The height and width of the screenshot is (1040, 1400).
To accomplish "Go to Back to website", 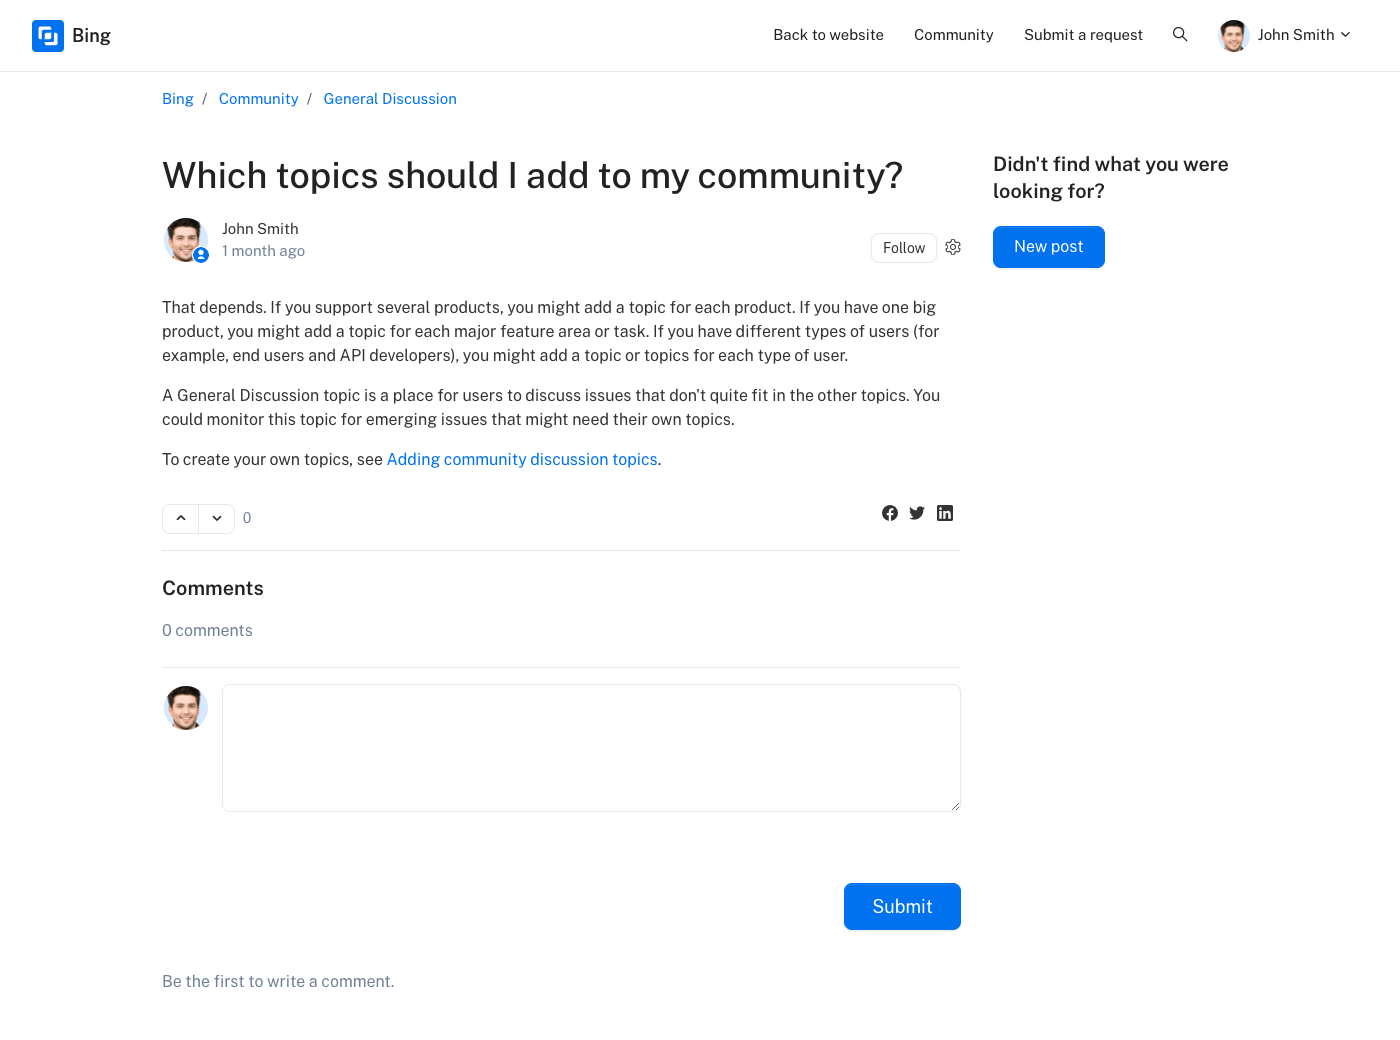I will 828,35.
